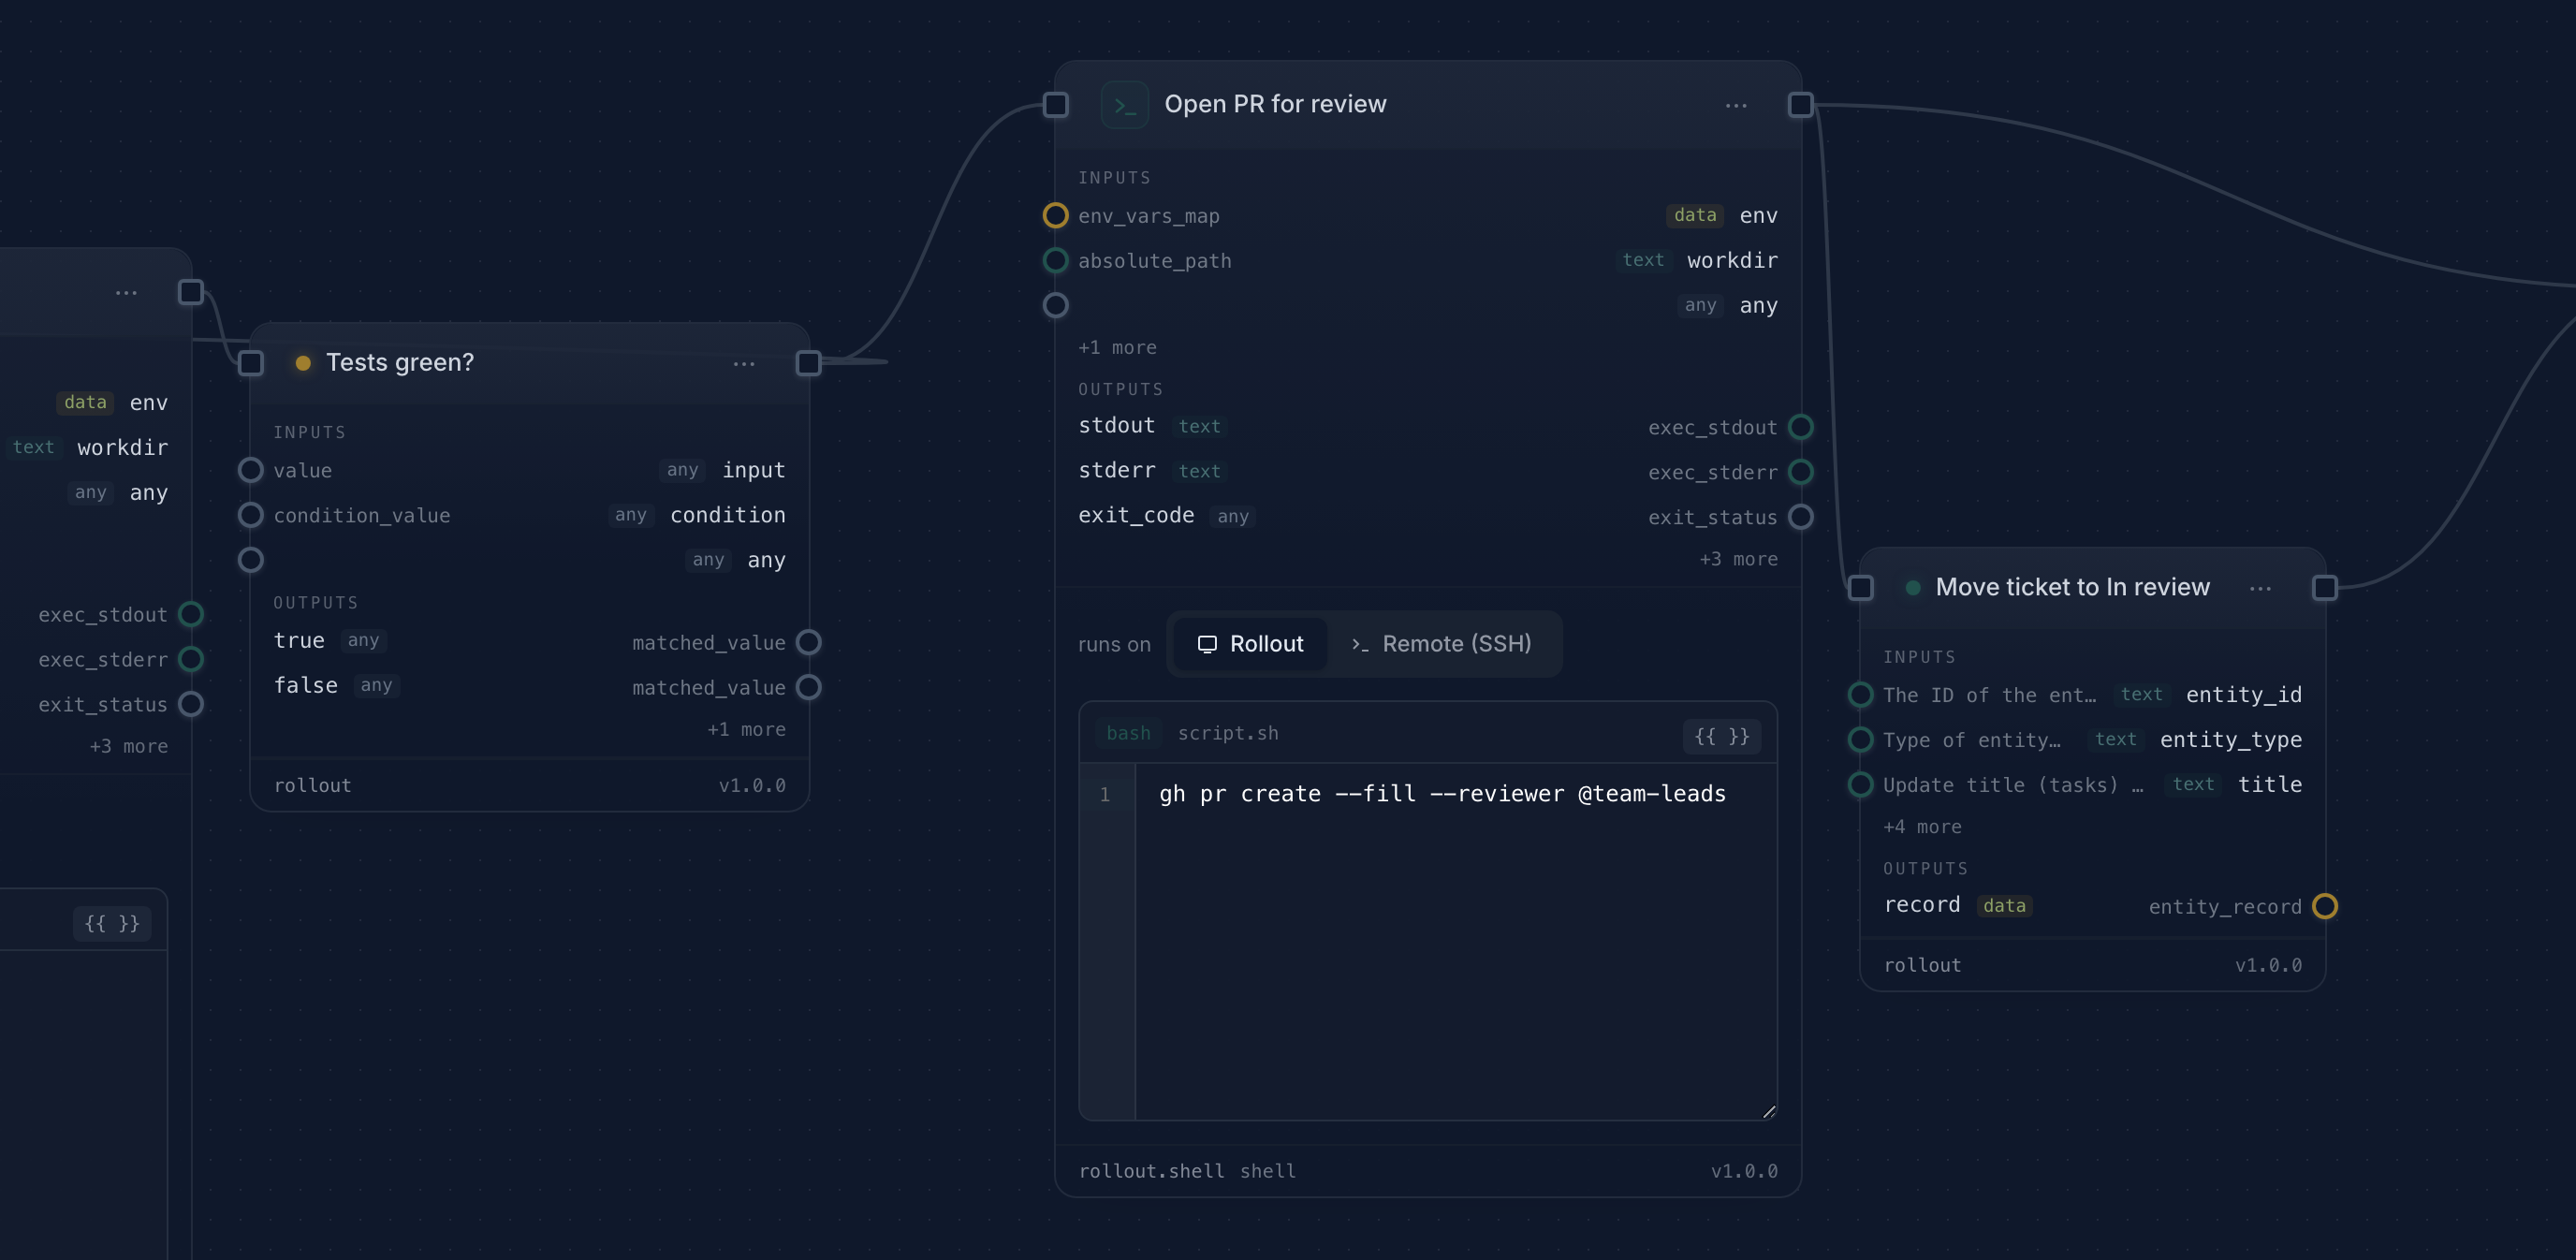Image resolution: width=2576 pixels, height=1260 pixels.
Task: Click the Open PR for review node title
Action: click(1275, 104)
